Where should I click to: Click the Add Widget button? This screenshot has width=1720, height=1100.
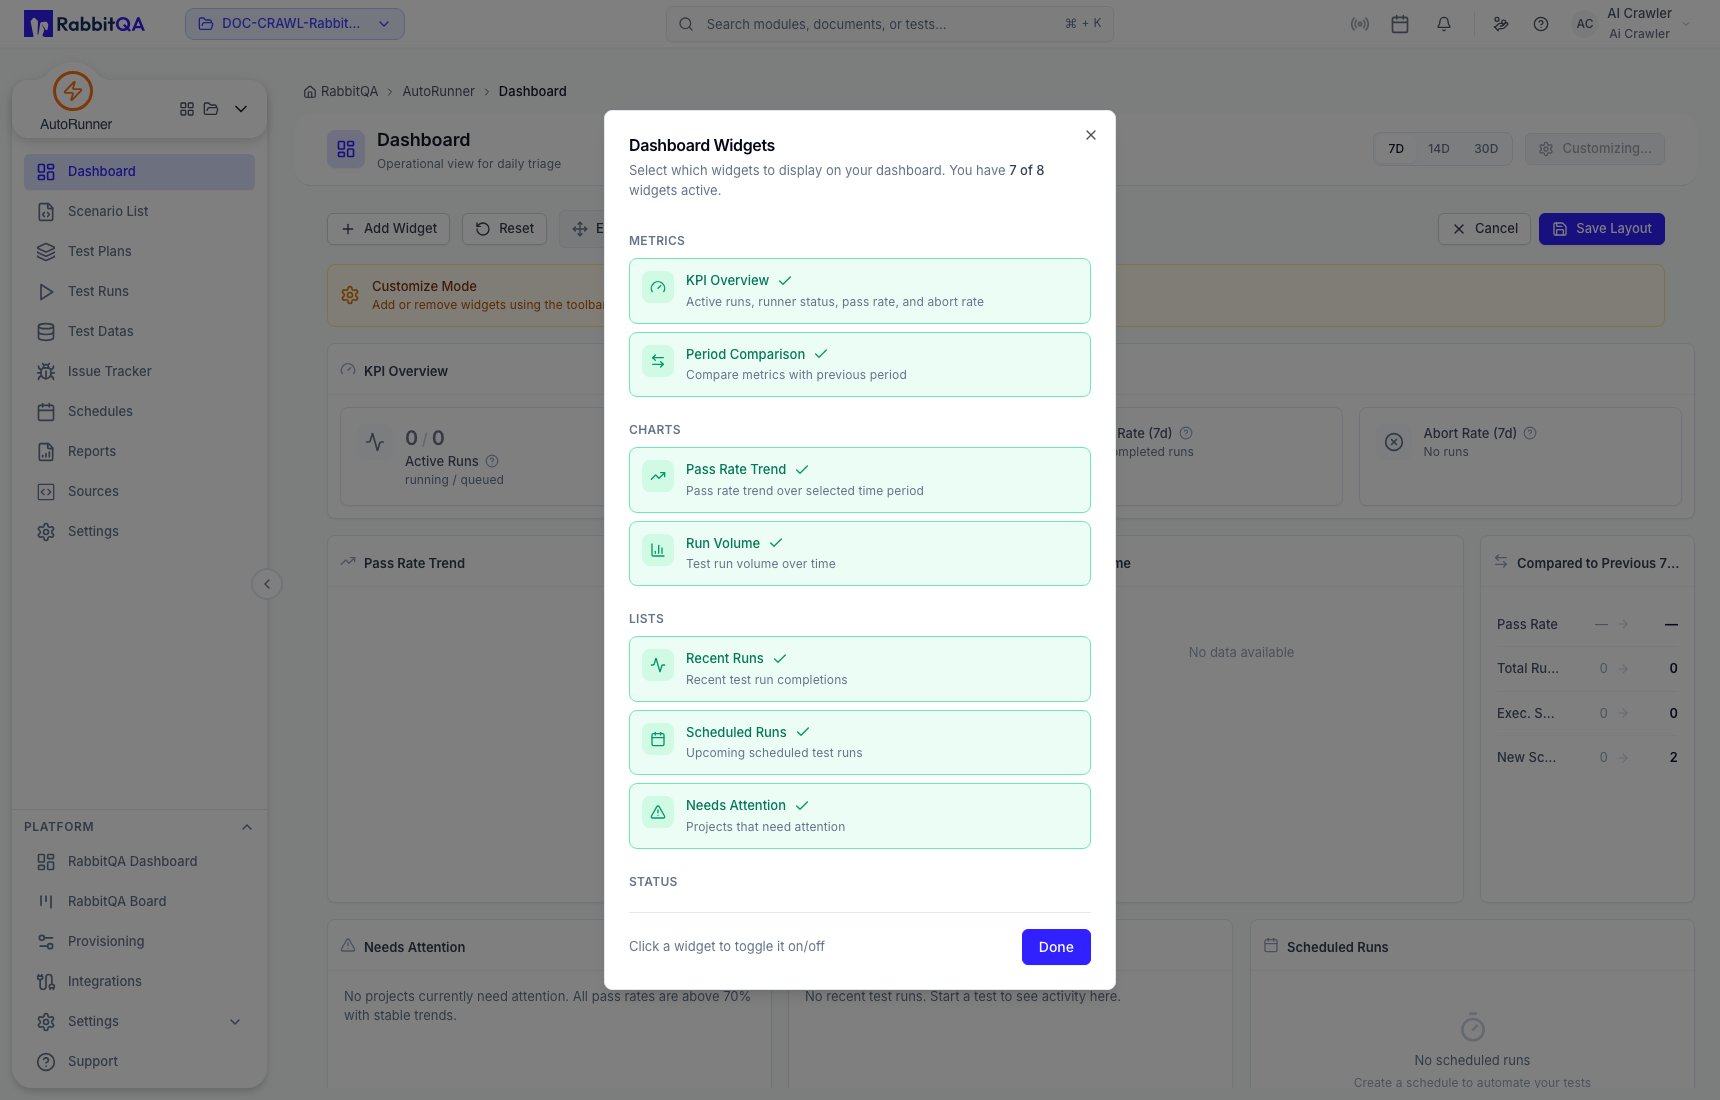389,229
